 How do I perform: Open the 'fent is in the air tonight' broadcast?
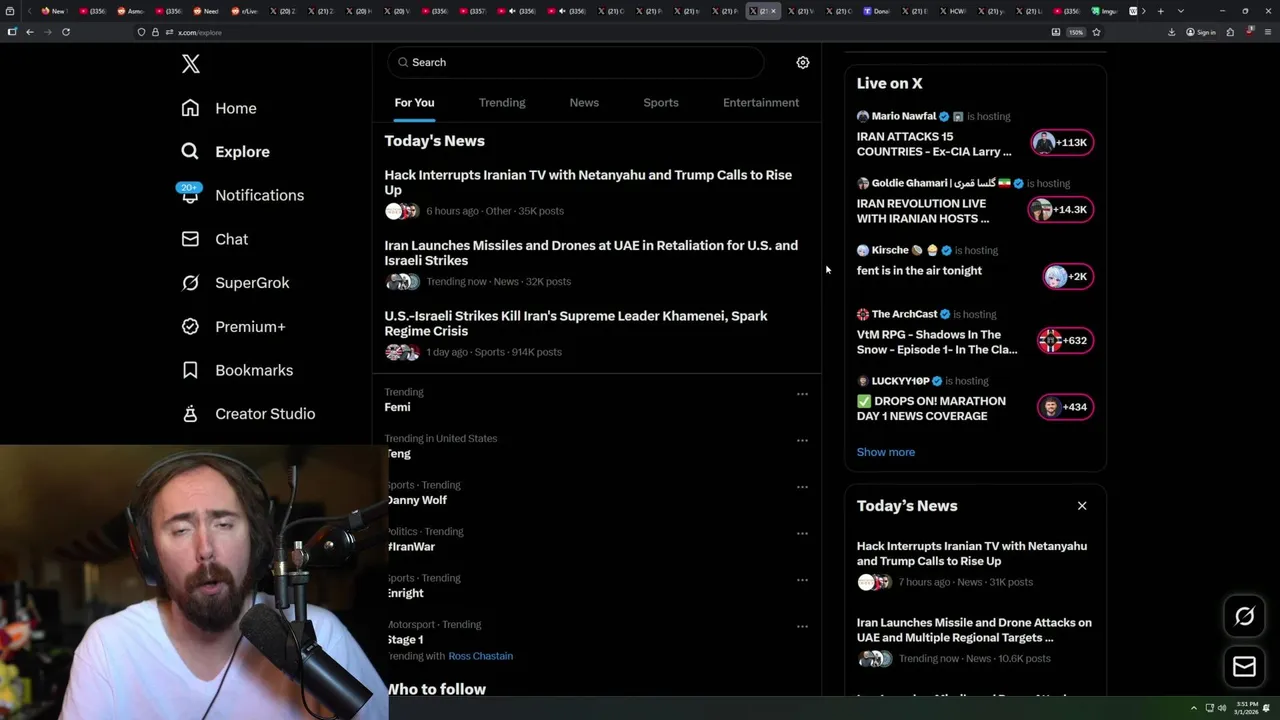919,271
